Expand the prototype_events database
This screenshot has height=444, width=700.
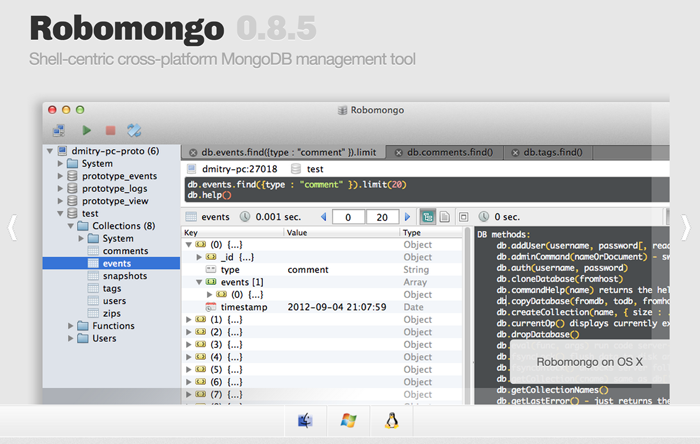[60, 176]
